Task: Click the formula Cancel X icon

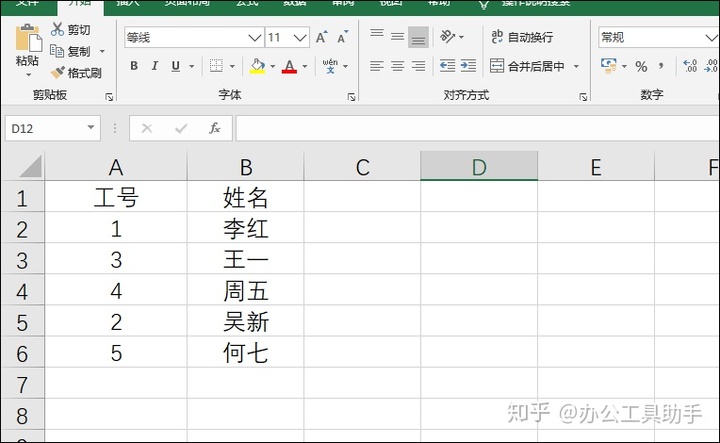Action: pos(147,129)
